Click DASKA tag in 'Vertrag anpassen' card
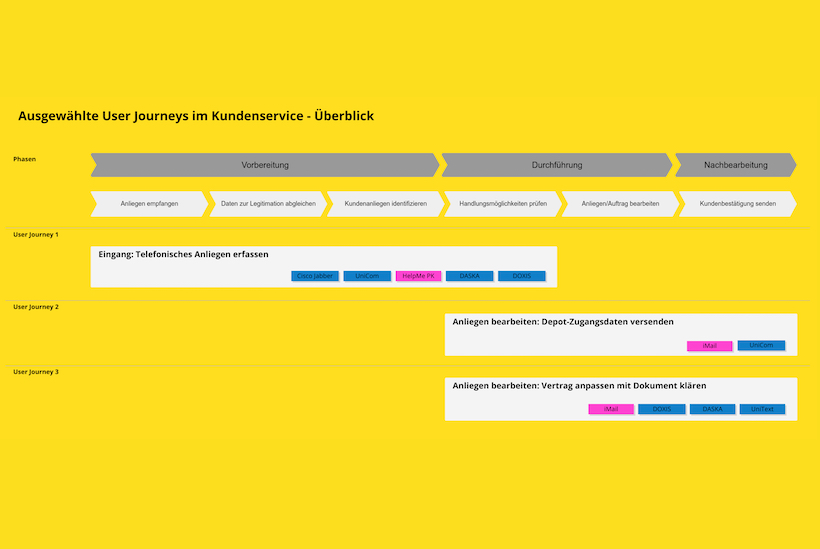 [x=712, y=409]
